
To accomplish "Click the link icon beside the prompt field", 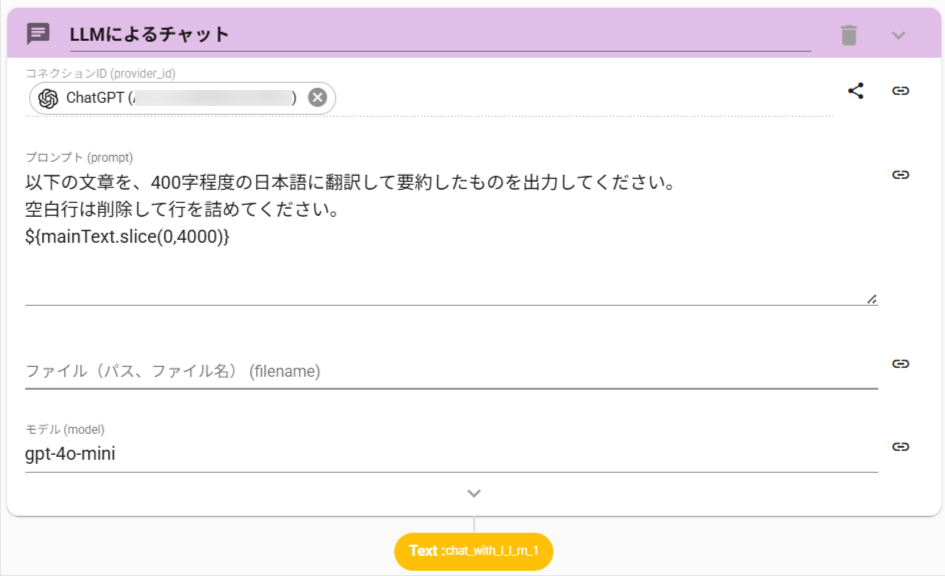I will click(901, 175).
